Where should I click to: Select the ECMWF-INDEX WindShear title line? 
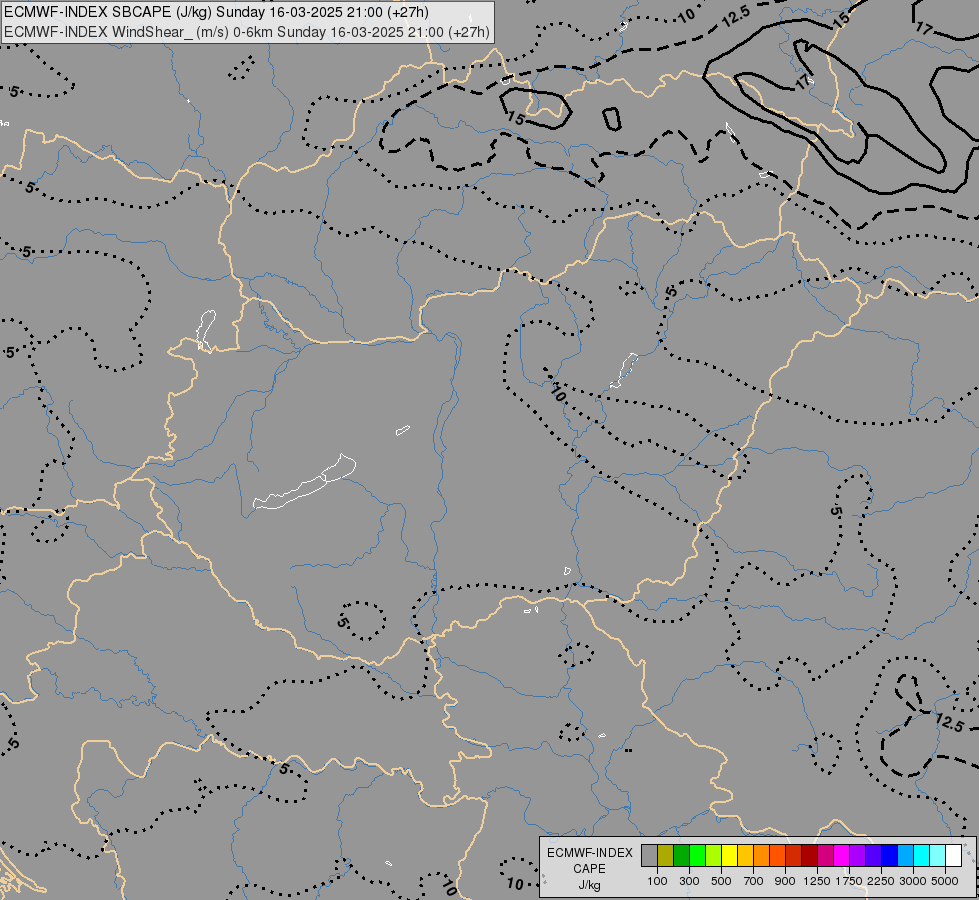(x=247, y=32)
